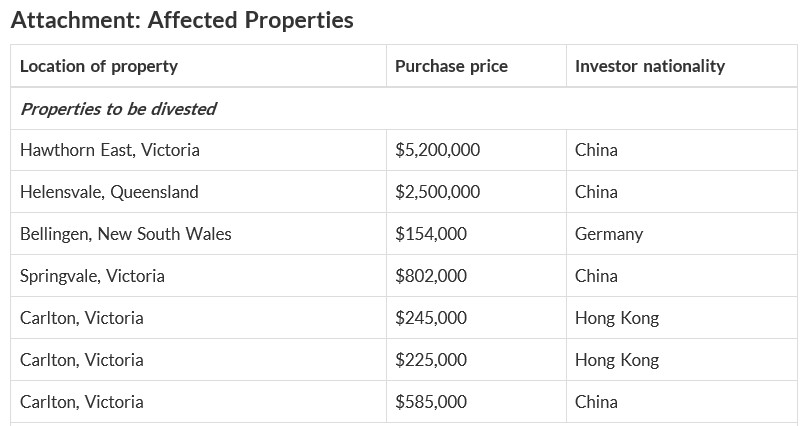
Task: Click the $245,000 purchase price cell
Action: 431,318
